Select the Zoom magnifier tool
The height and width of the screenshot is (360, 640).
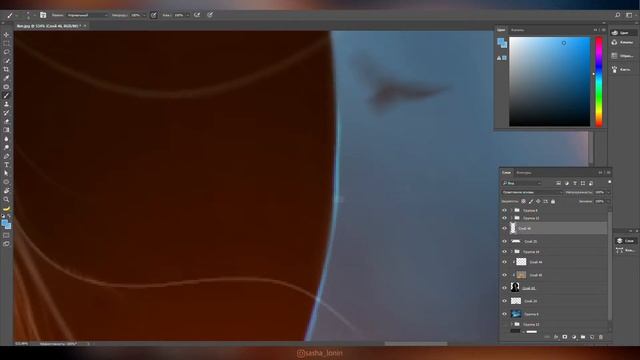6,199
